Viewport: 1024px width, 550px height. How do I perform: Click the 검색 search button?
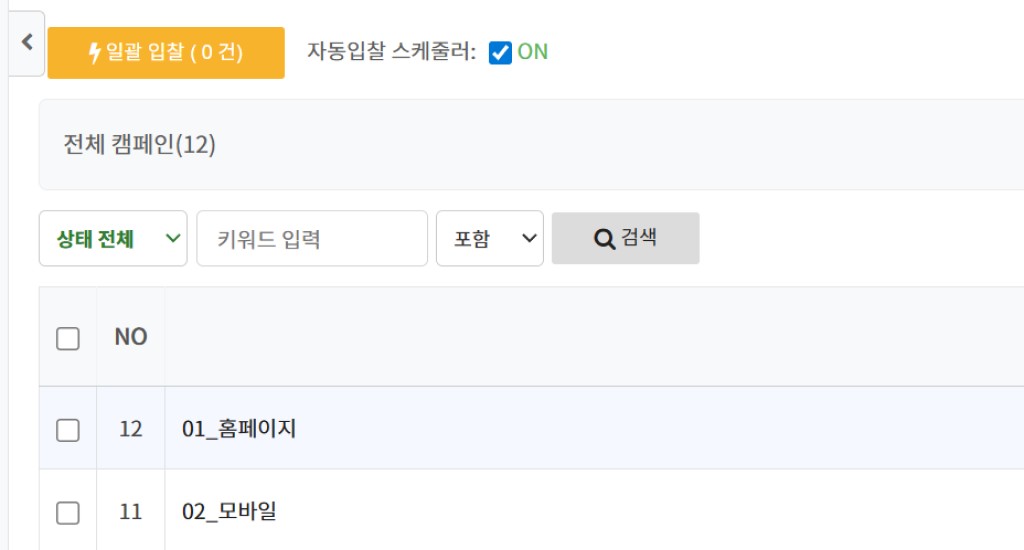(626, 238)
